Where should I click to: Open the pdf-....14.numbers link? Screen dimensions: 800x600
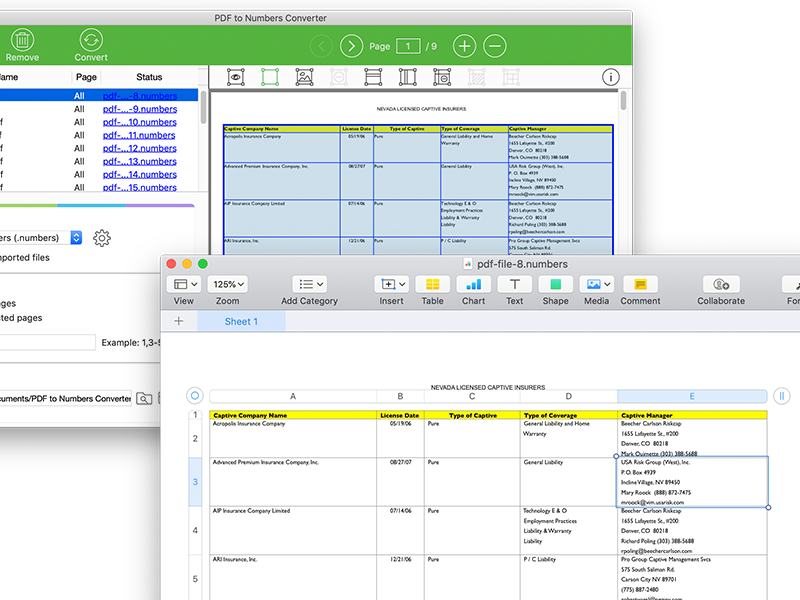click(x=139, y=174)
